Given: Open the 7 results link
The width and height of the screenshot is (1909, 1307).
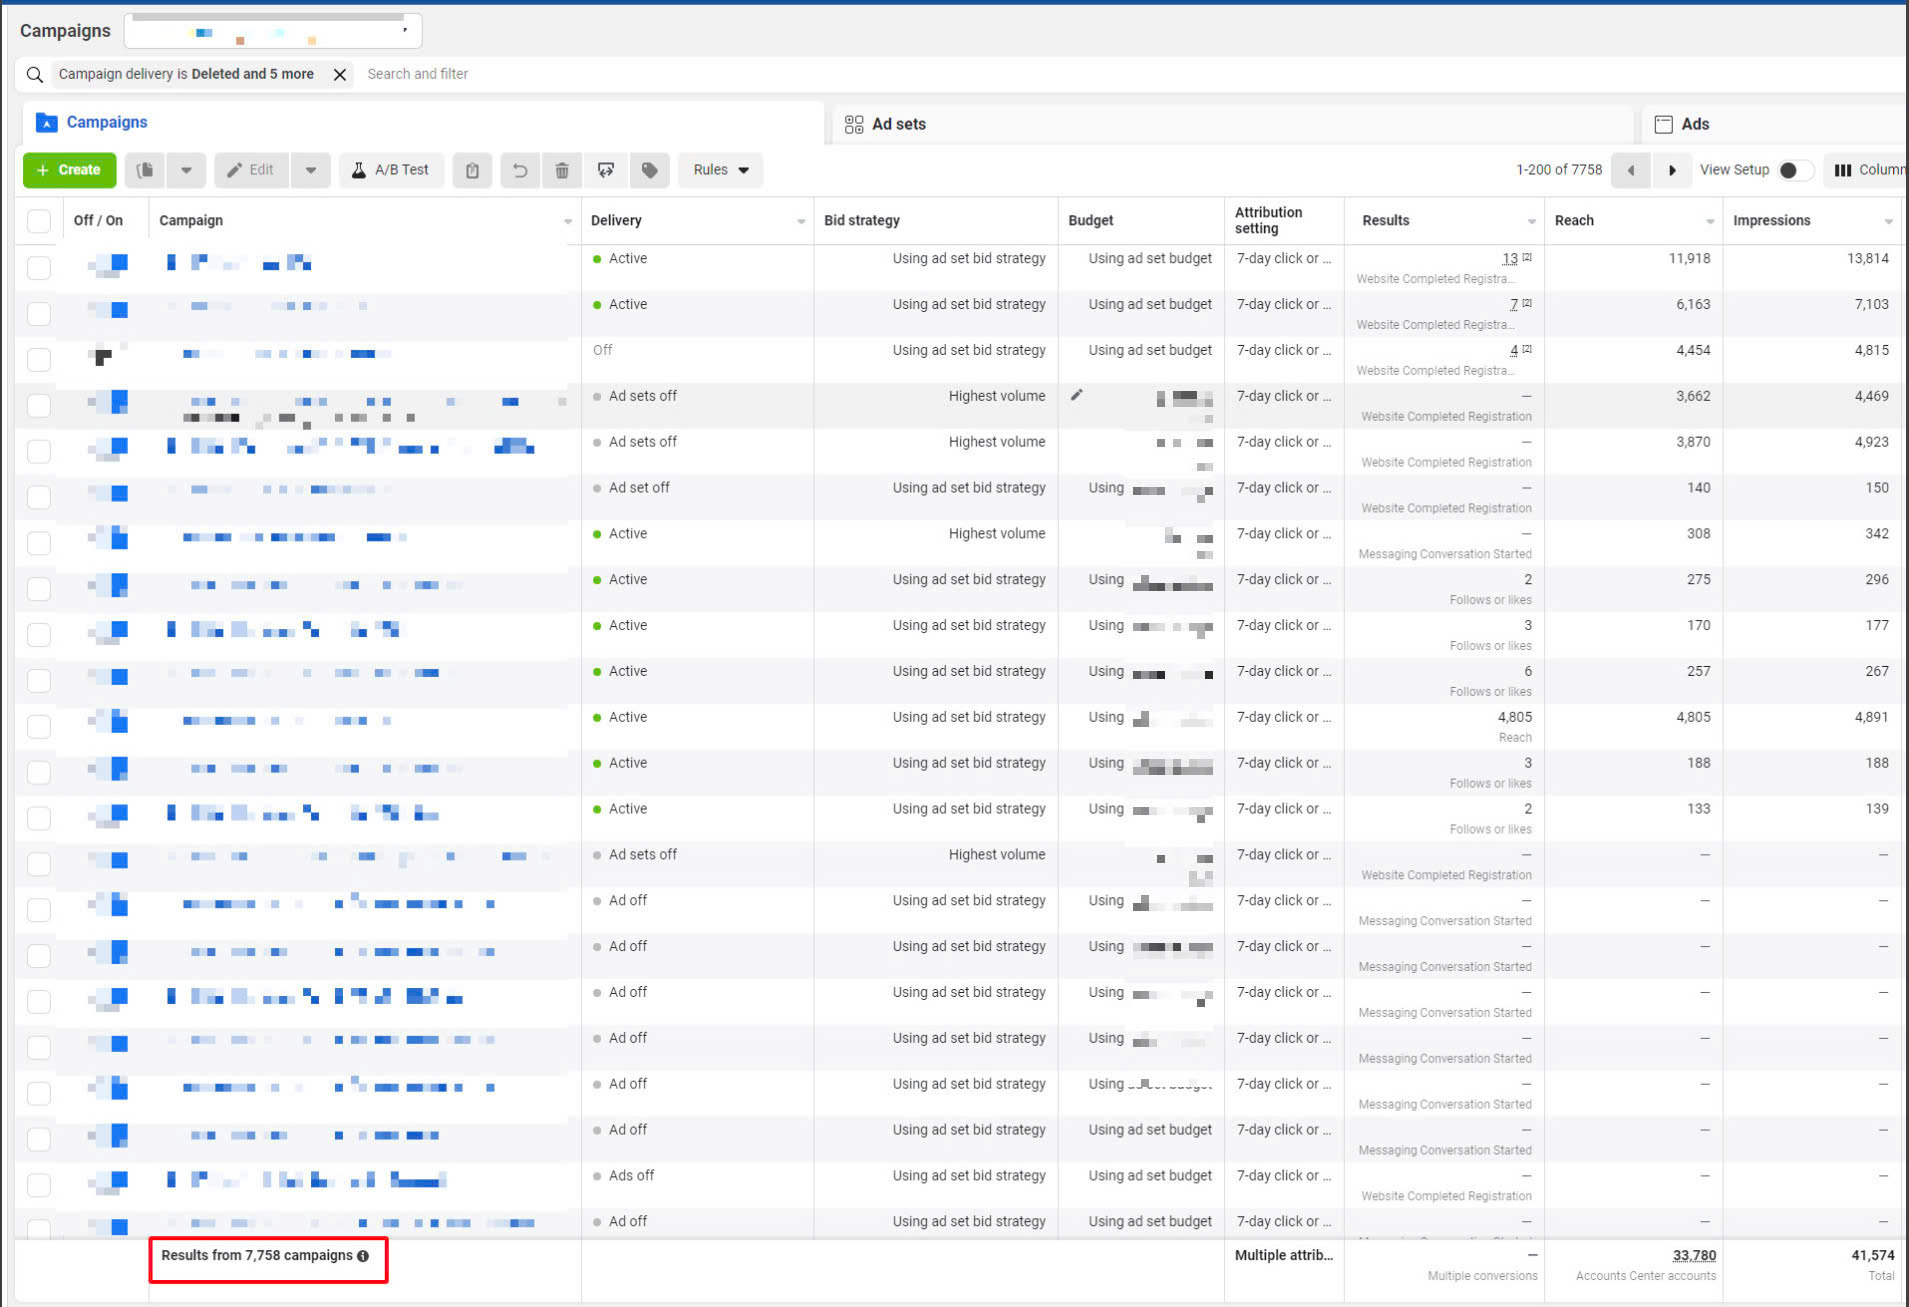Looking at the screenshot, I should [x=1513, y=304].
